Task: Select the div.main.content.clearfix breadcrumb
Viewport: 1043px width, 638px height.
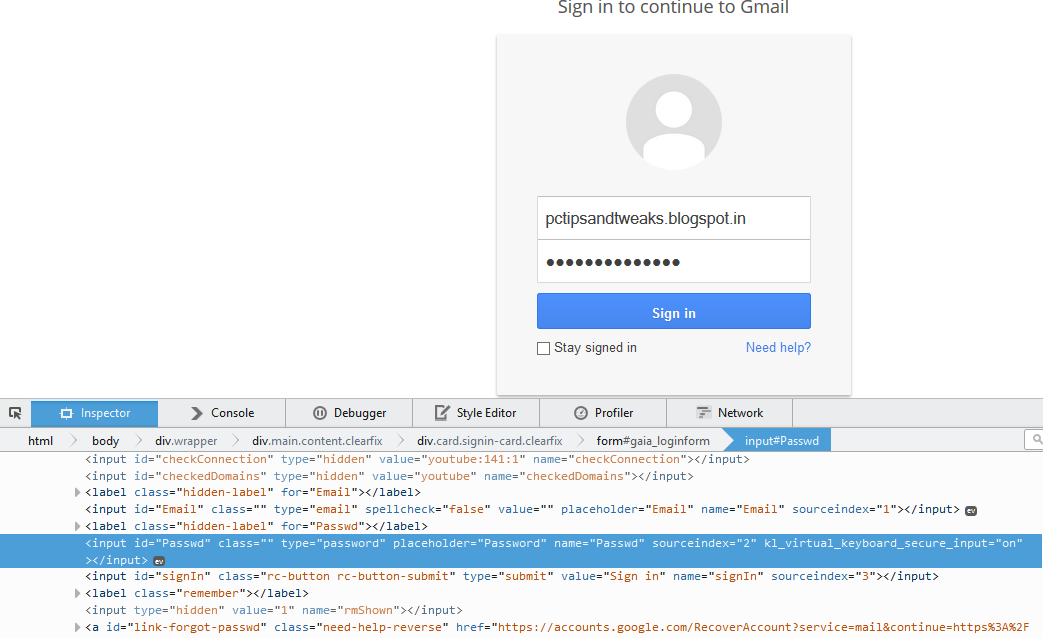Action: [x=317, y=440]
